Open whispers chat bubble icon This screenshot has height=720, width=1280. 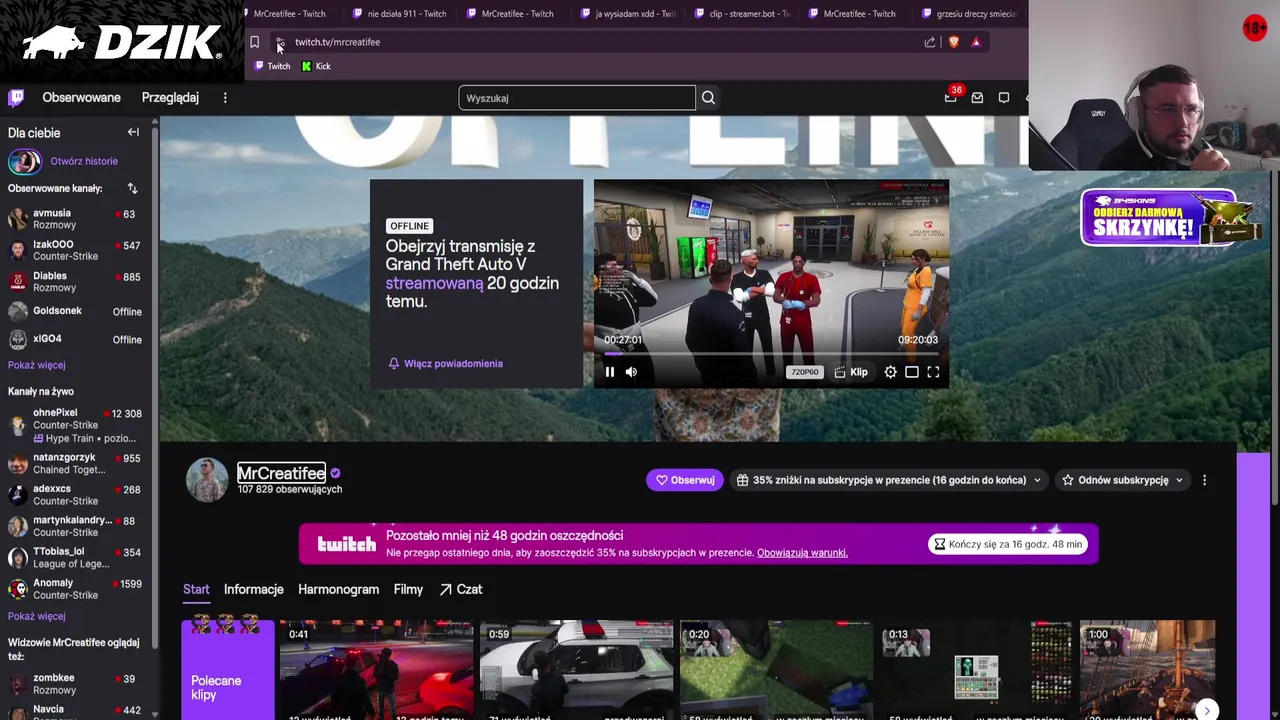pos(1004,97)
